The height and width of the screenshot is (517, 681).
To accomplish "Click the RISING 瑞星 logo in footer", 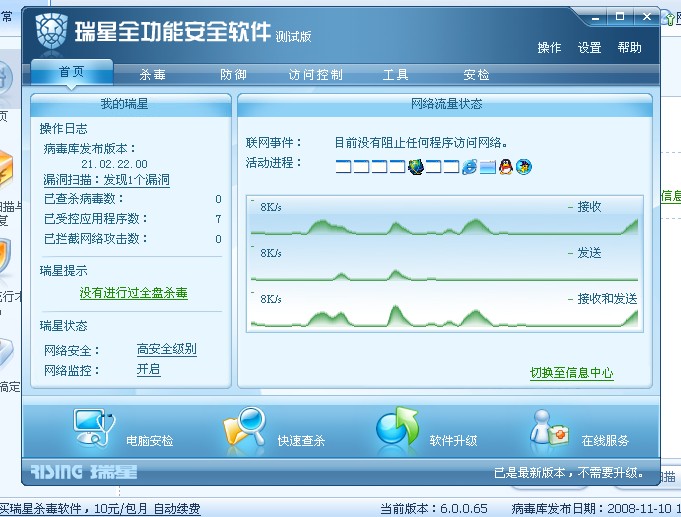I will (x=83, y=472).
